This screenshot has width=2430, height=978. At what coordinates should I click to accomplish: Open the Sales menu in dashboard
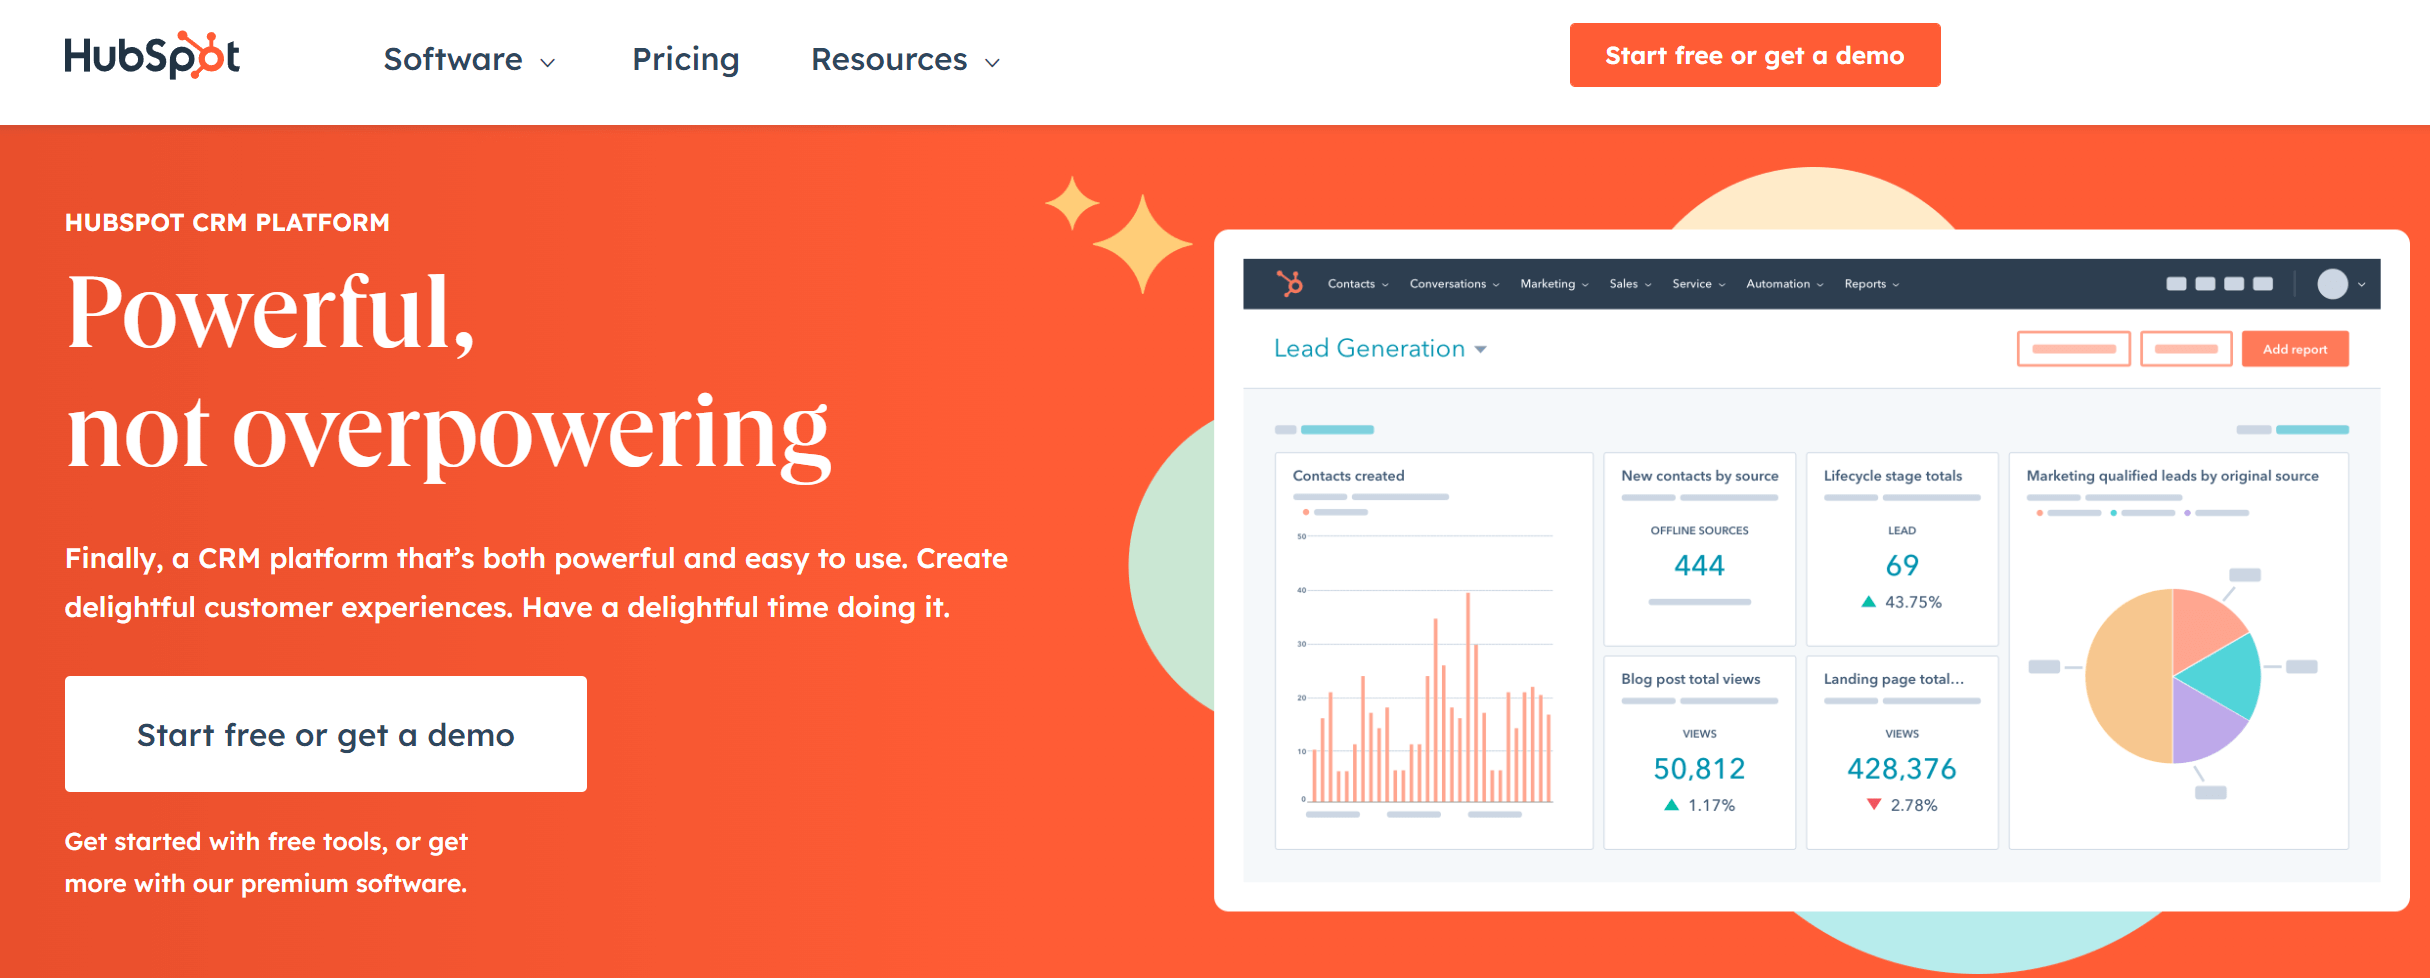1630,284
